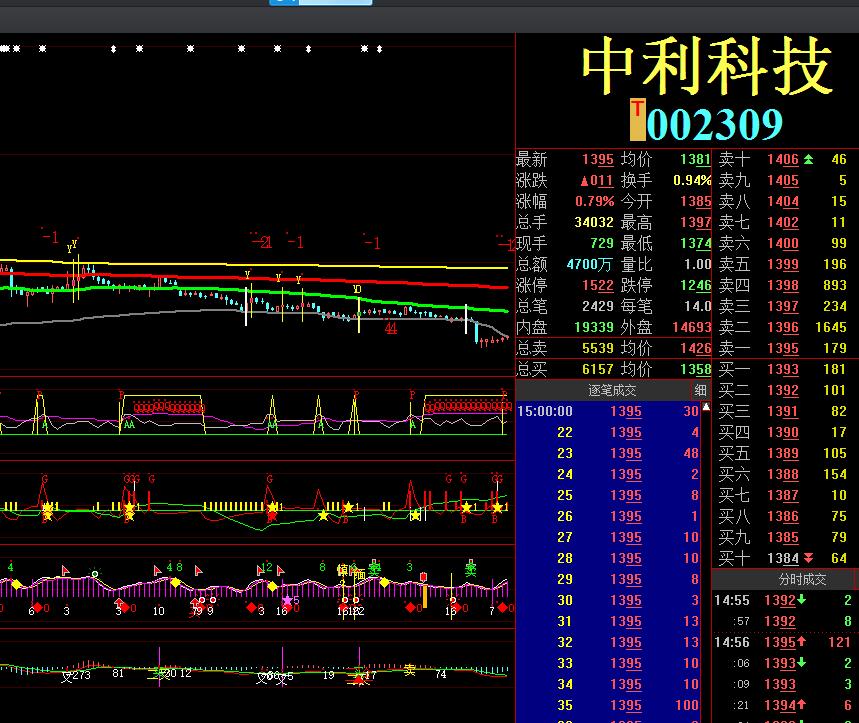This screenshot has width=859, height=723.
Task: Select the 卖二 order row at 1396
Action: pos(784,327)
